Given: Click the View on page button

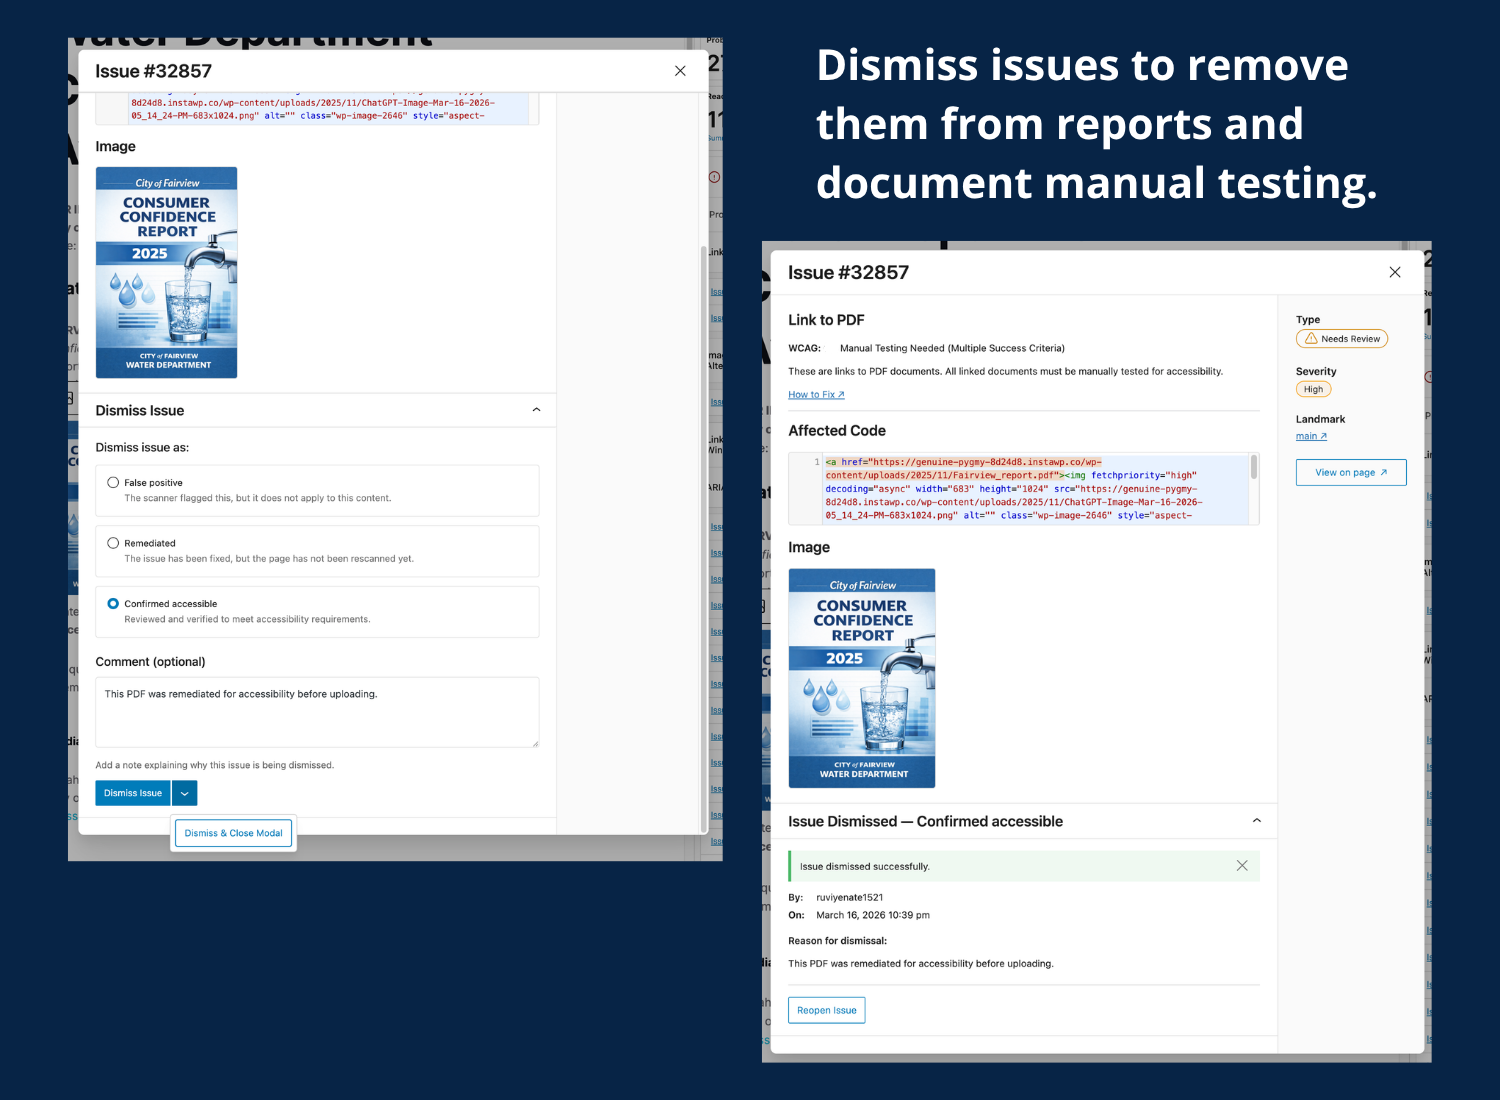Looking at the screenshot, I should [x=1351, y=472].
